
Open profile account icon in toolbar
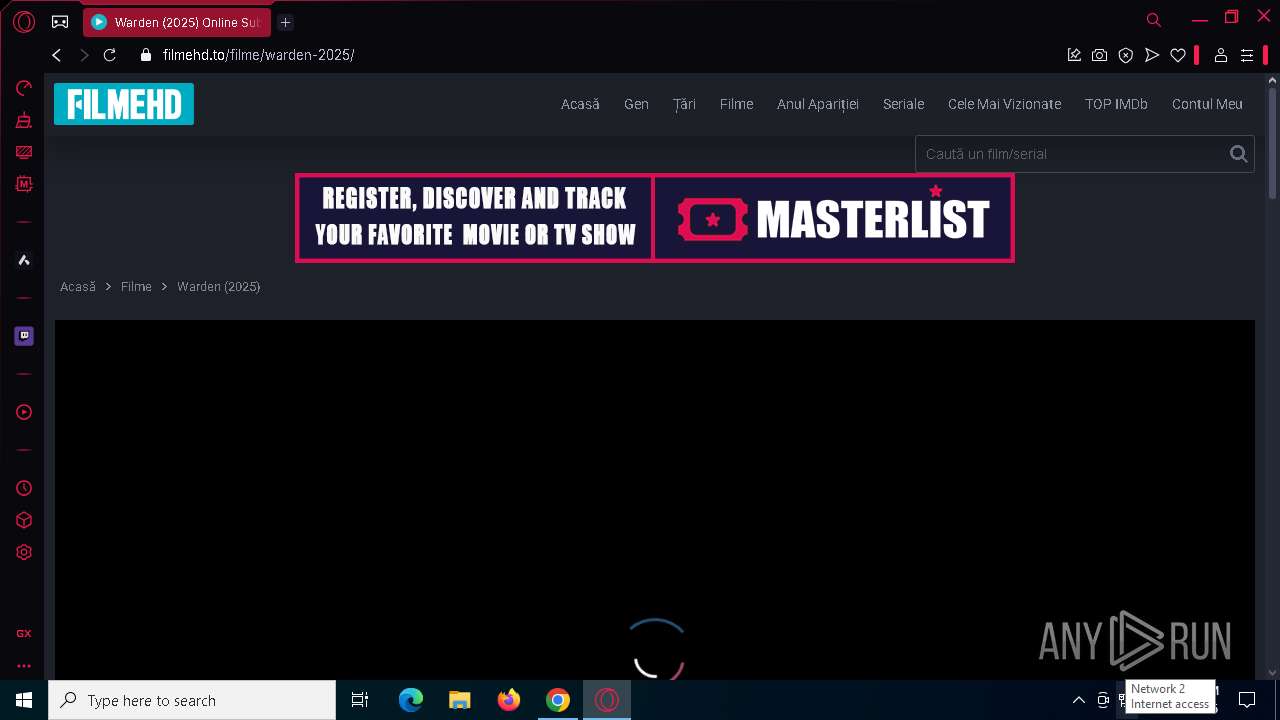click(x=1221, y=55)
